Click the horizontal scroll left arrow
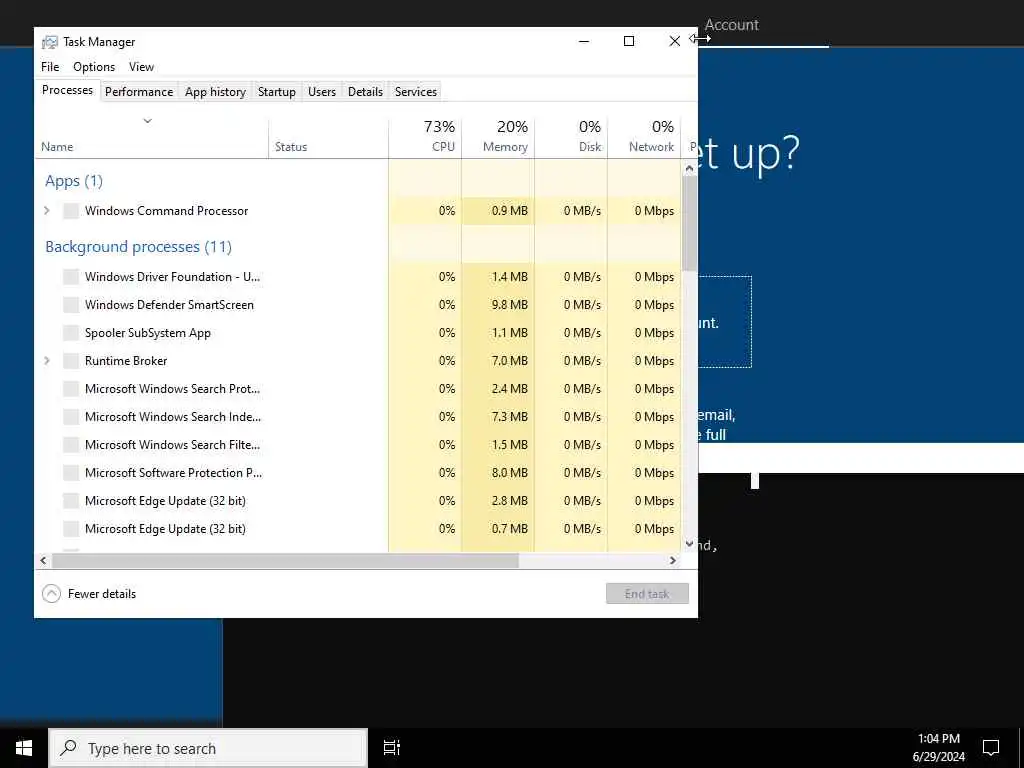 pos(43,560)
